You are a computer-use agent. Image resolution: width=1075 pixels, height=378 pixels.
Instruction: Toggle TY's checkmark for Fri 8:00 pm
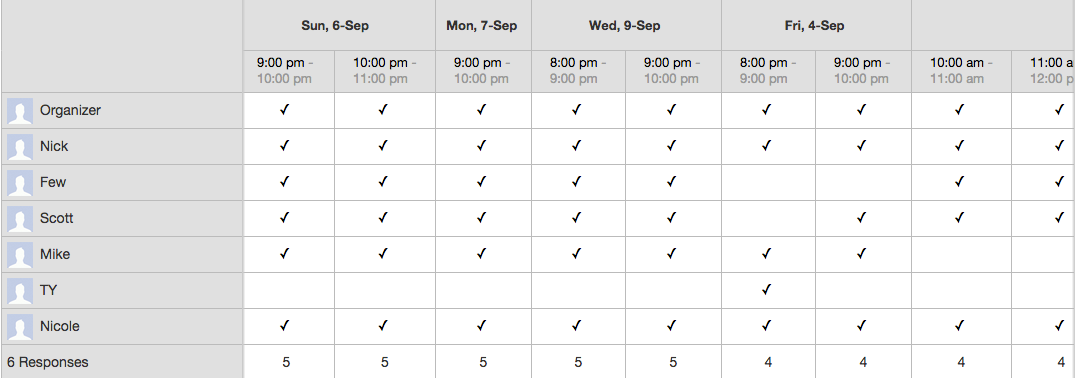click(x=766, y=290)
